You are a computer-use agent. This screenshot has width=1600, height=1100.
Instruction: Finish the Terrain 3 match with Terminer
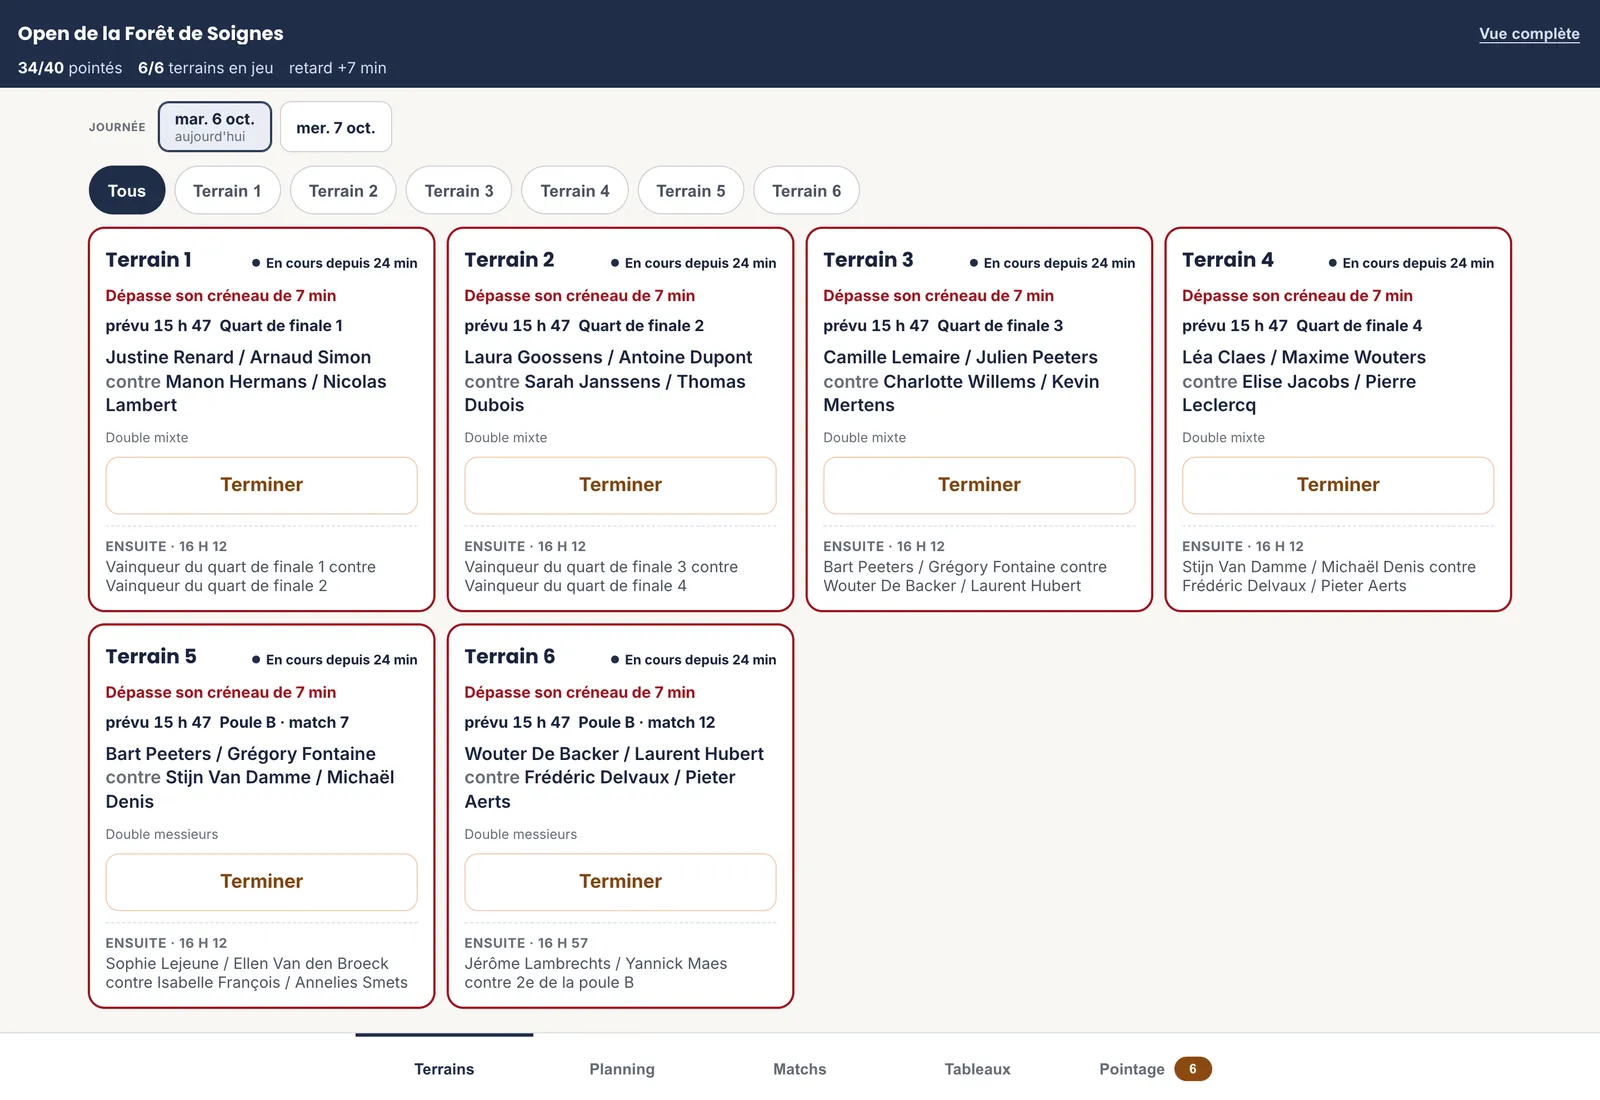[979, 485]
